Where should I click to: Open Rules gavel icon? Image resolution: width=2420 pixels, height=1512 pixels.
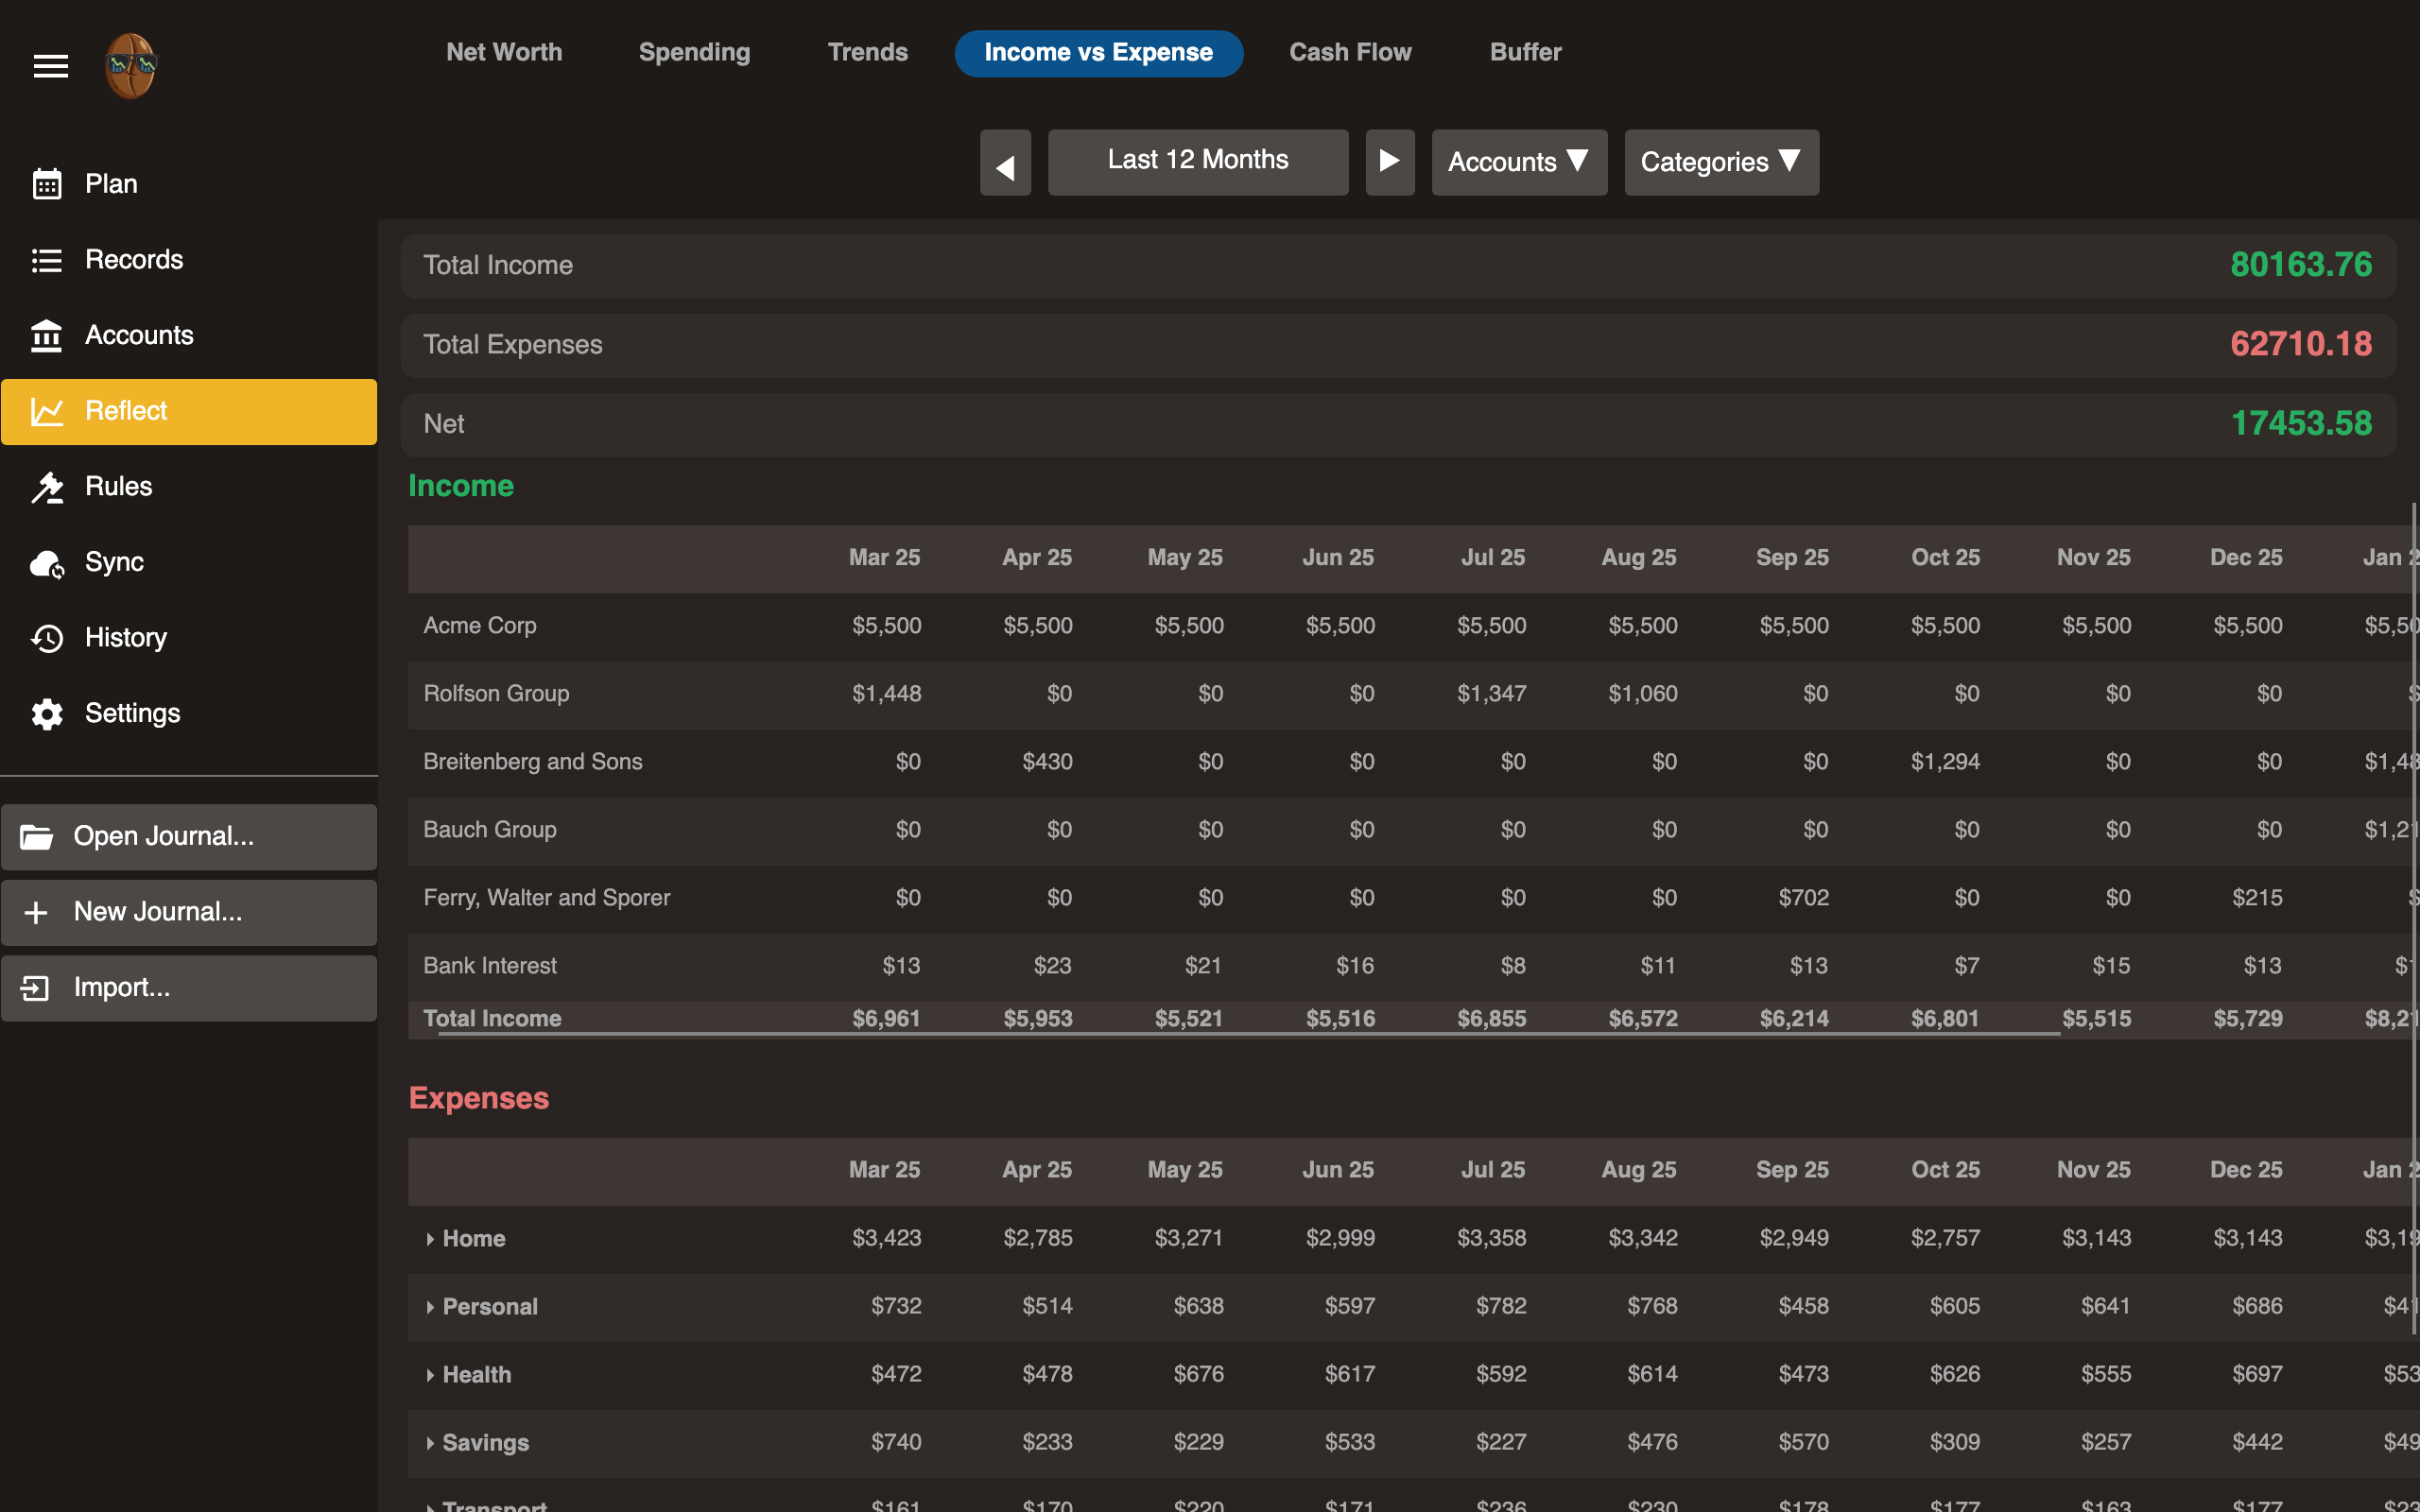[46, 487]
